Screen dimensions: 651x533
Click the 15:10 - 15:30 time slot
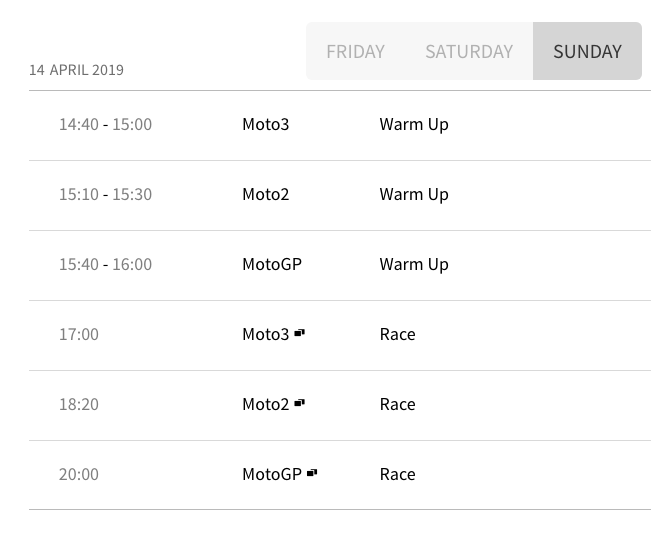click(x=105, y=195)
